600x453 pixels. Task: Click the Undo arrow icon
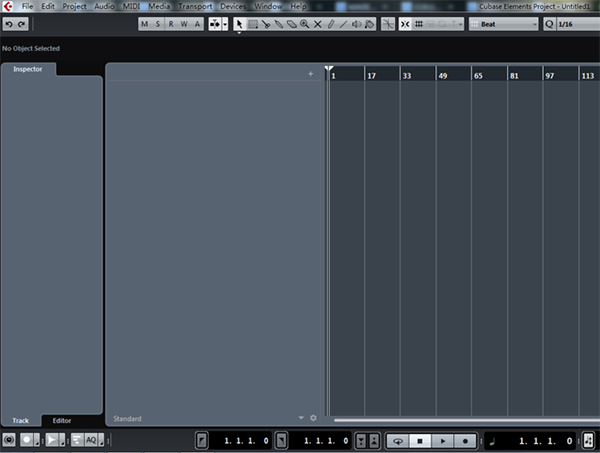9,23
